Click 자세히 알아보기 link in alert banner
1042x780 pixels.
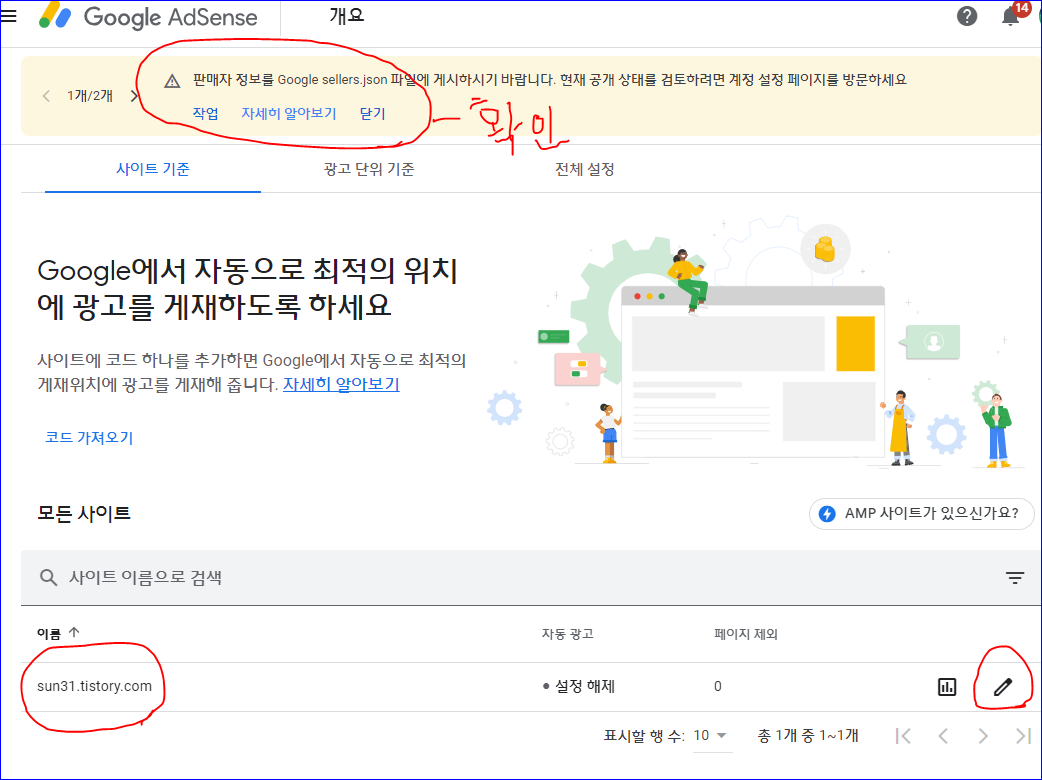[288, 114]
